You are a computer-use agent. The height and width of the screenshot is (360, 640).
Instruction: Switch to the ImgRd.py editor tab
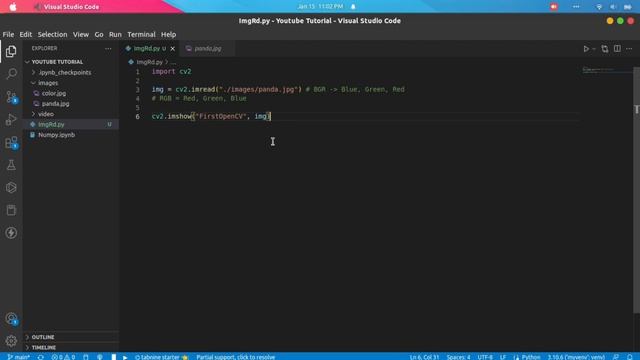[147, 49]
